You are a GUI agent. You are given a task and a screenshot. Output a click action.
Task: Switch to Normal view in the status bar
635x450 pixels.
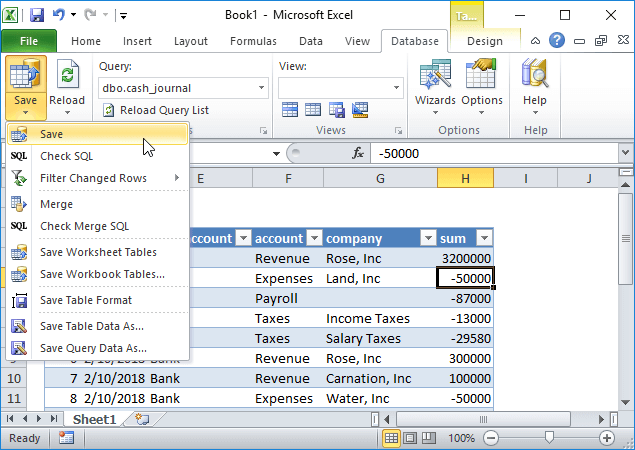click(x=391, y=438)
